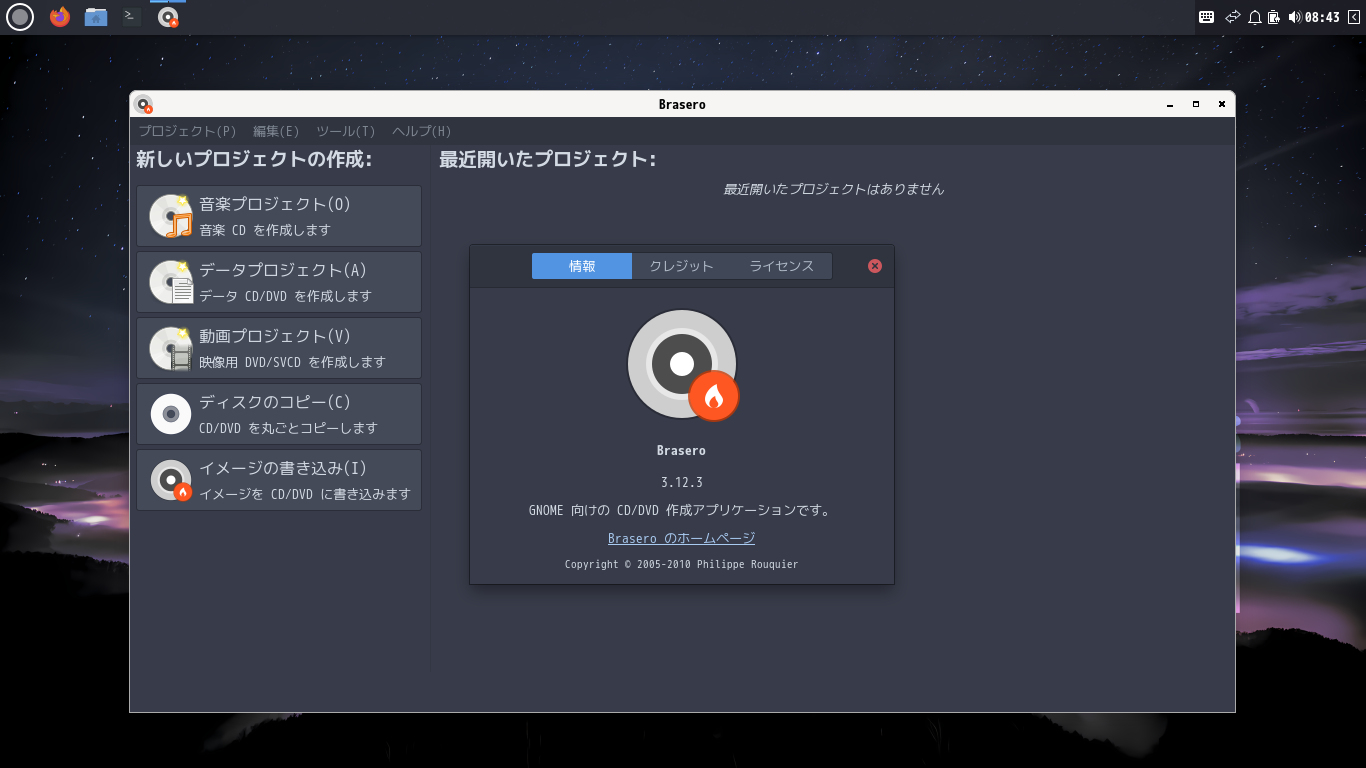Start a 動画プロジェクト(V)

279,348
